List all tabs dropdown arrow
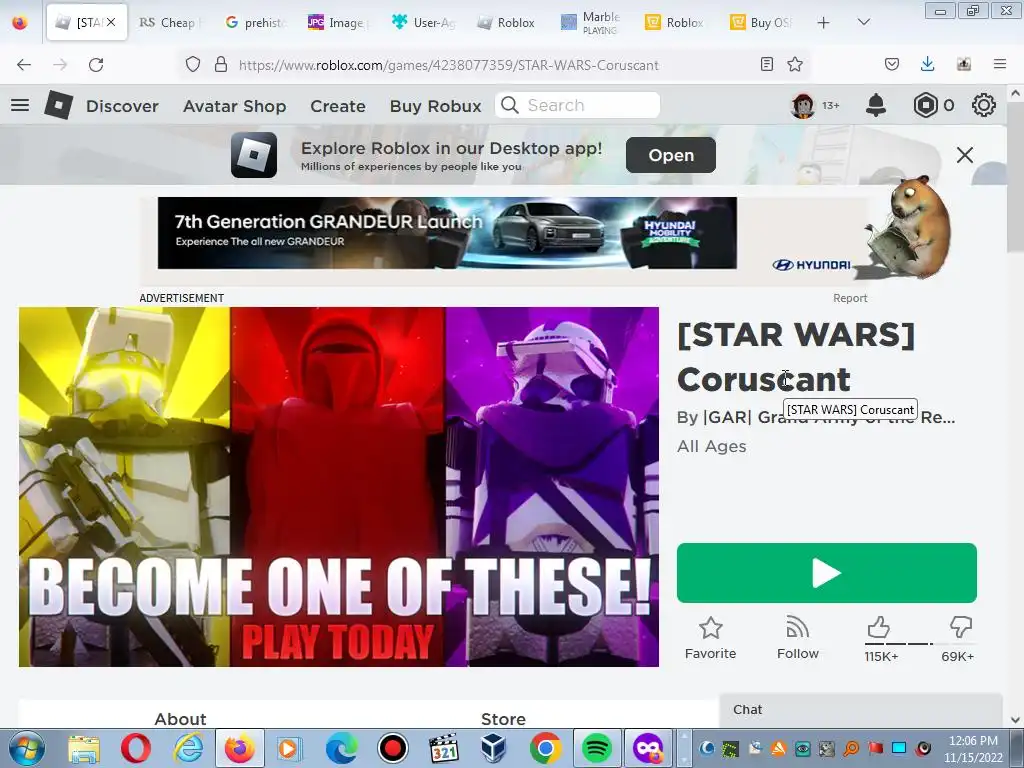 coord(863,22)
